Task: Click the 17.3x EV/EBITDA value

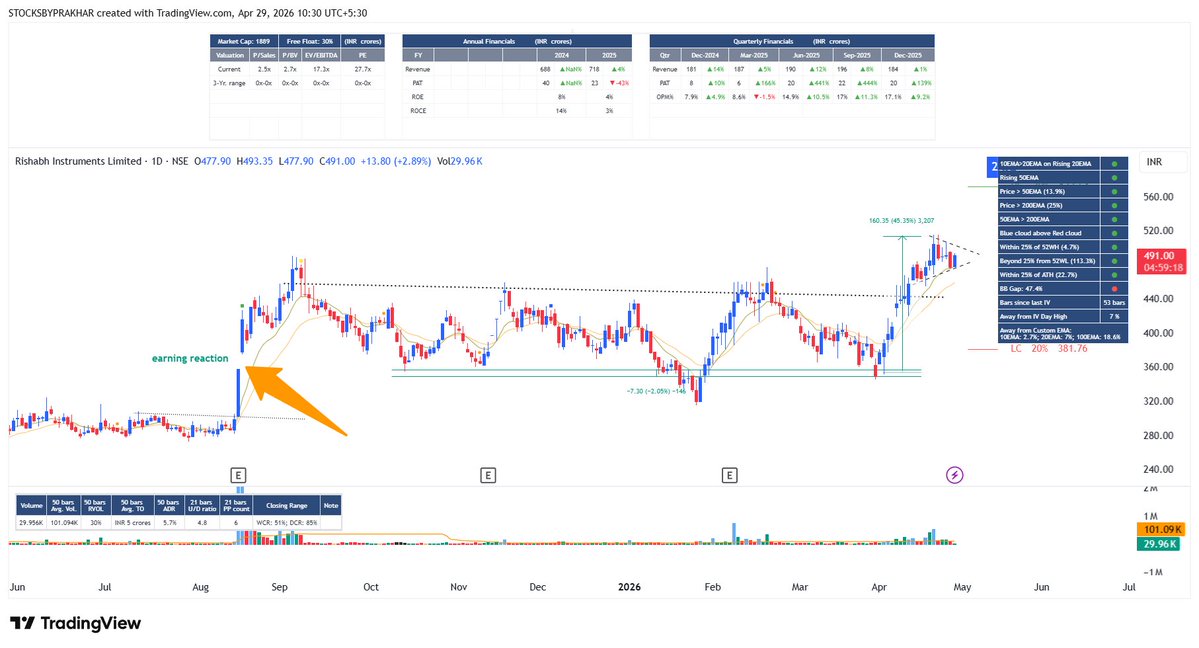Action: 321,69
